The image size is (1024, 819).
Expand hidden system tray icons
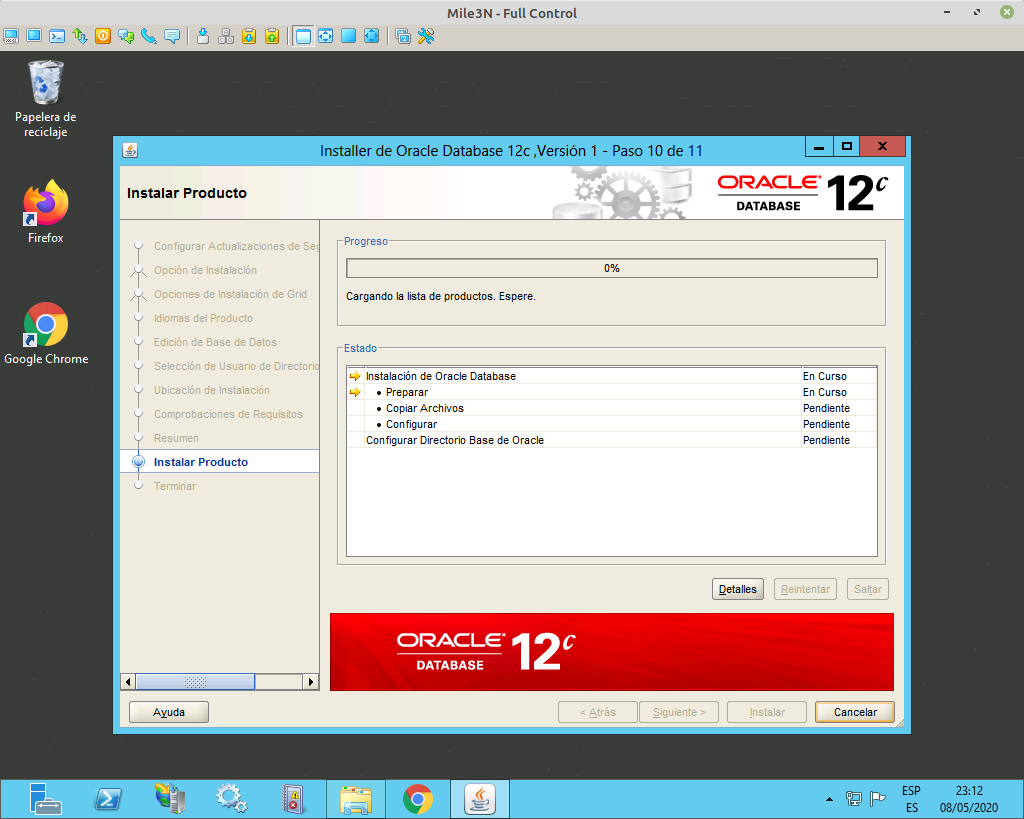[830, 798]
